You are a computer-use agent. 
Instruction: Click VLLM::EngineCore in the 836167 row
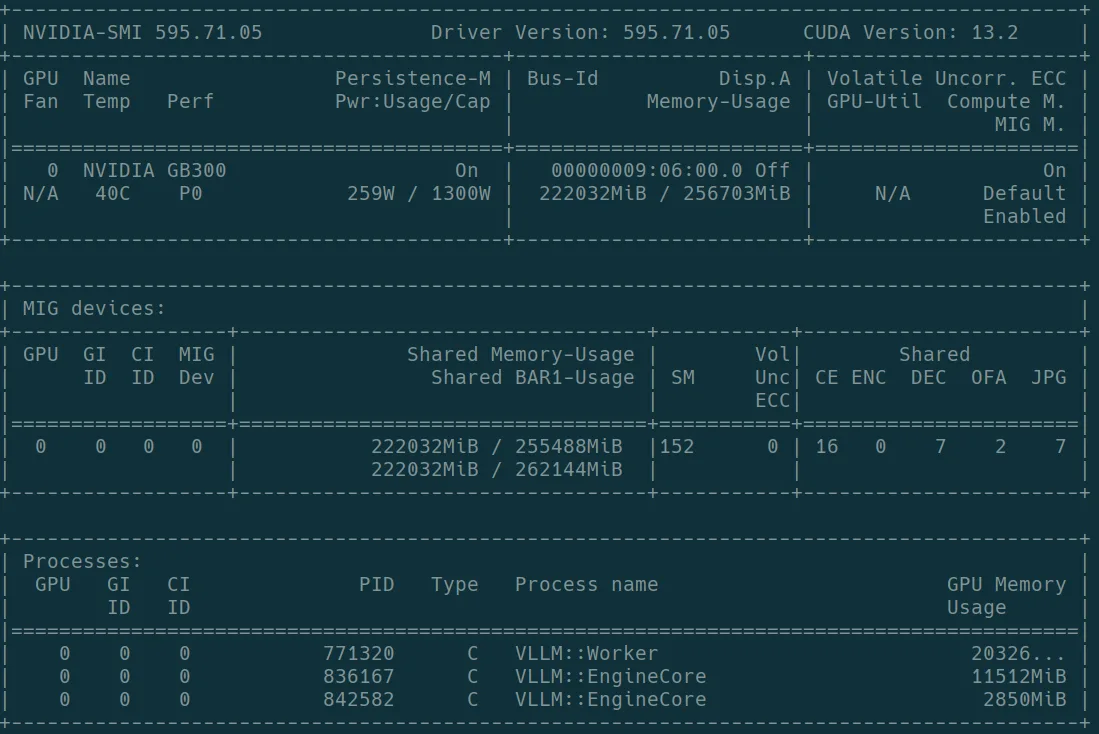click(x=610, y=677)
